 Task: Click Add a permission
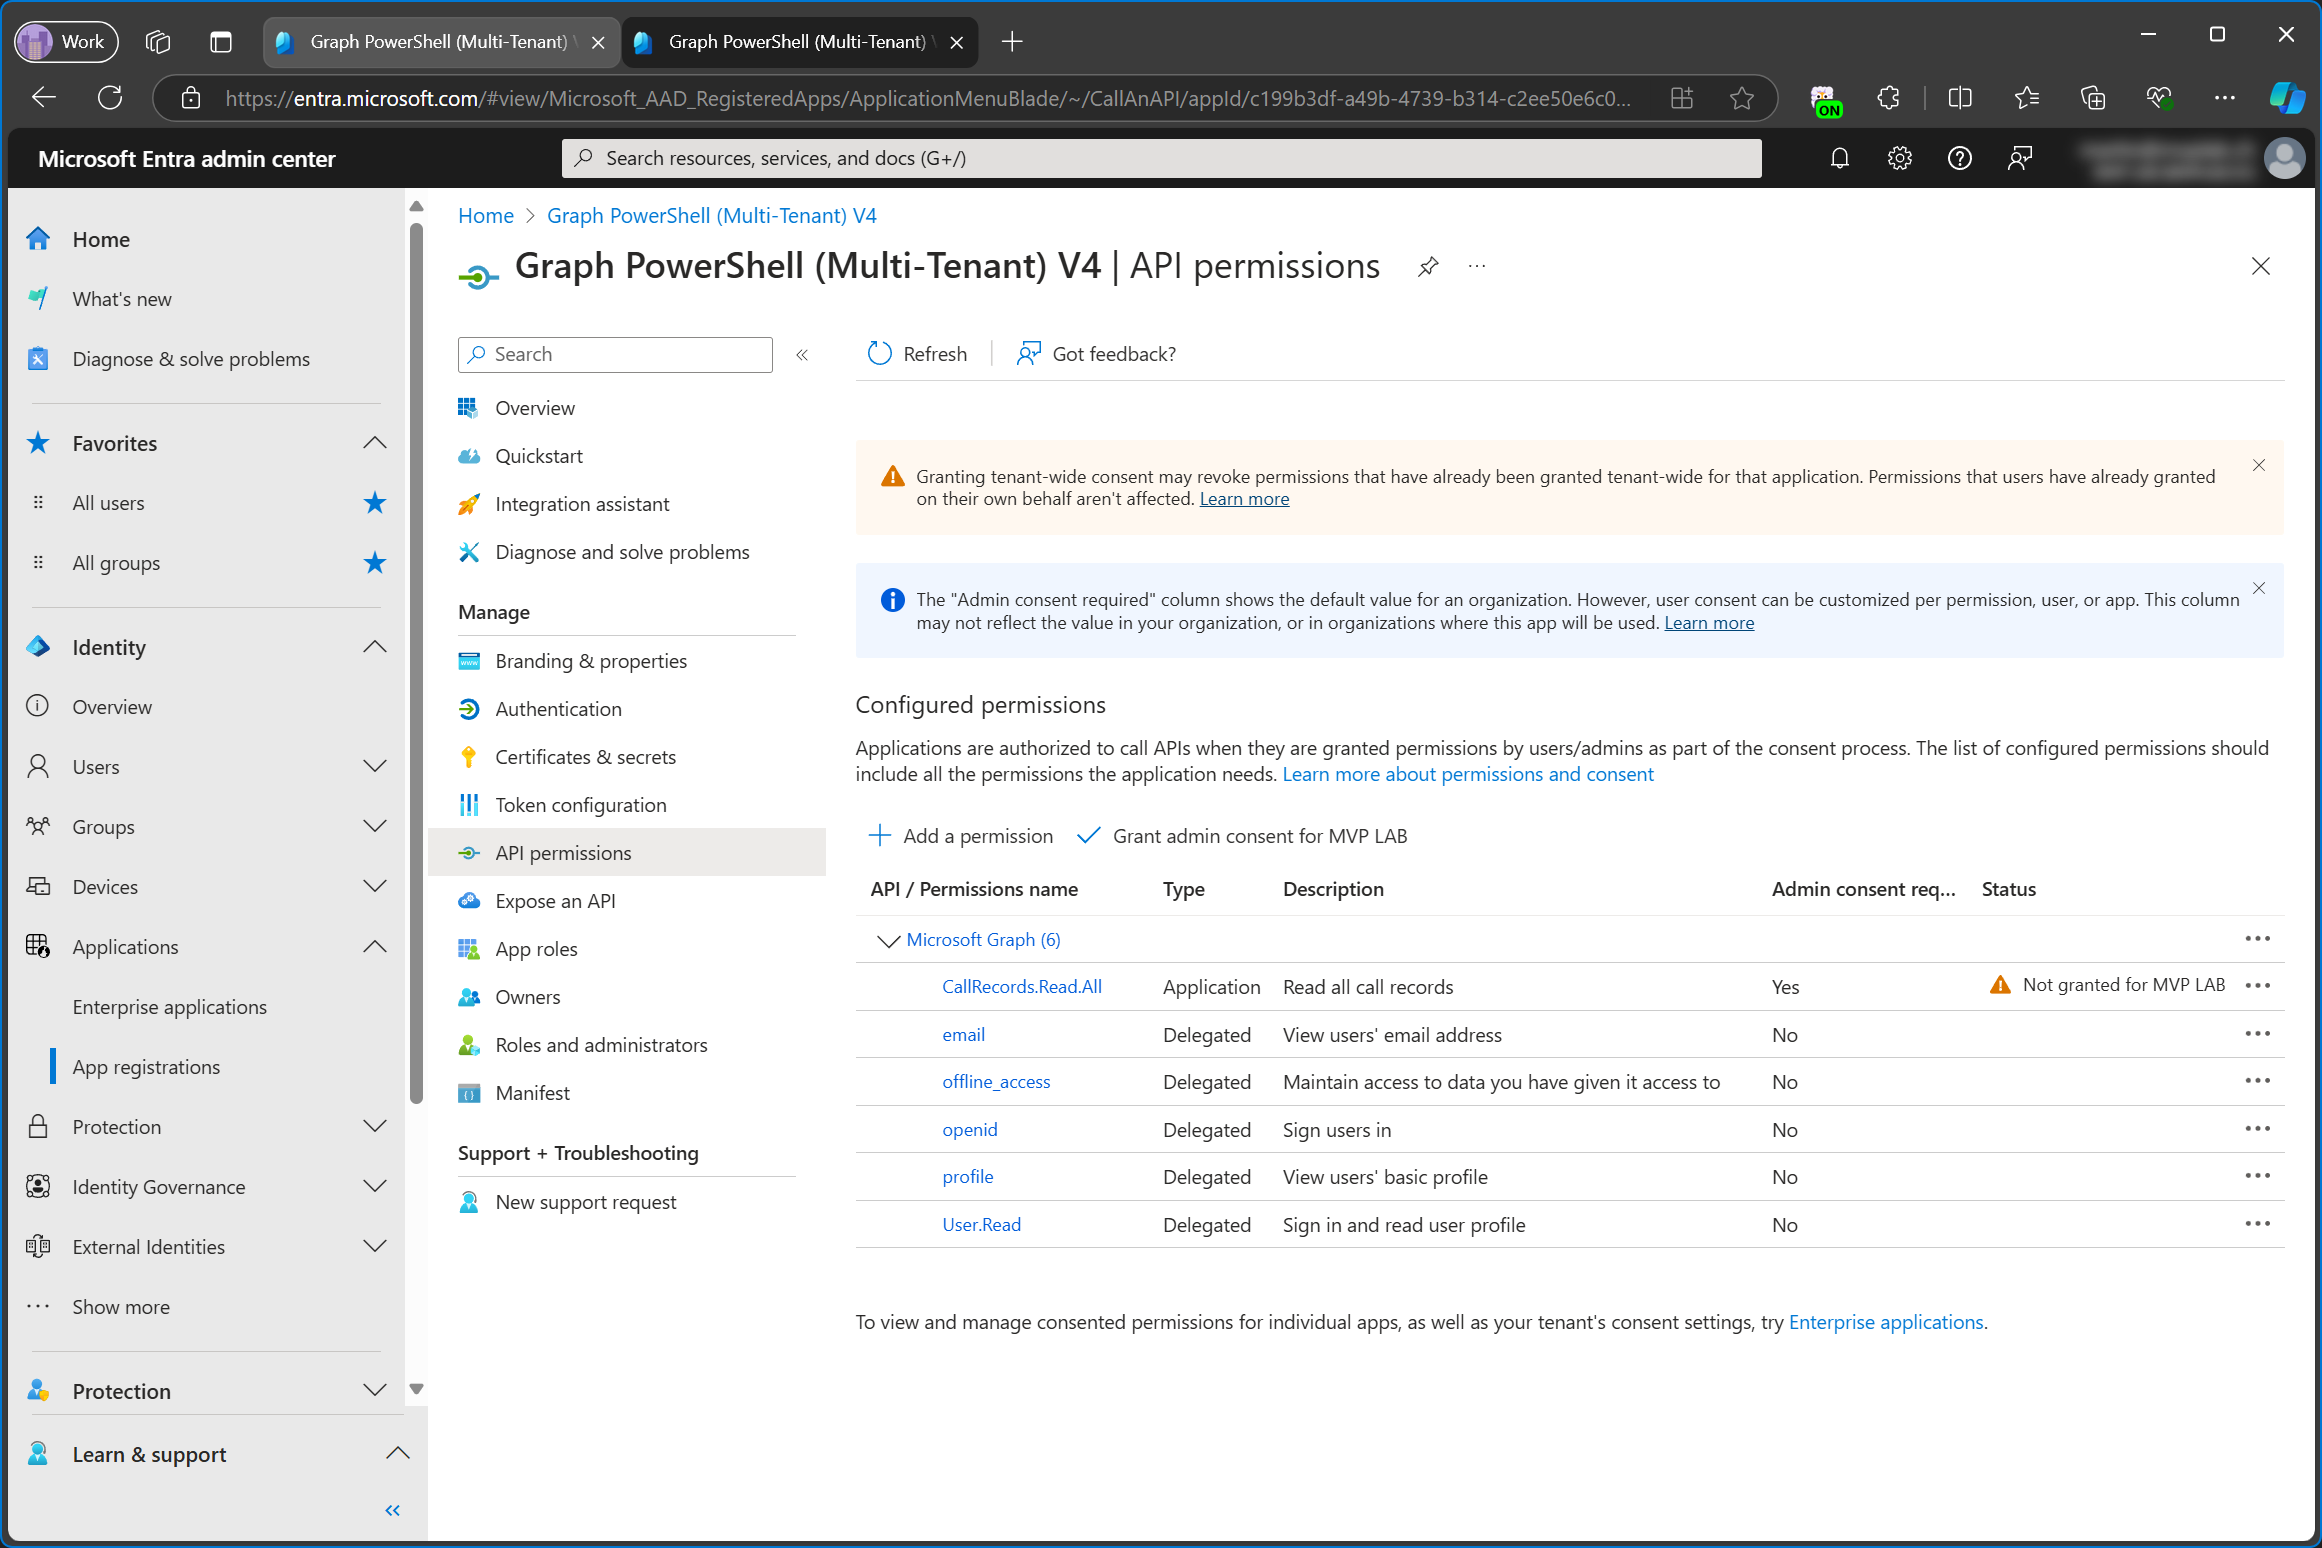tap(960, 836)
